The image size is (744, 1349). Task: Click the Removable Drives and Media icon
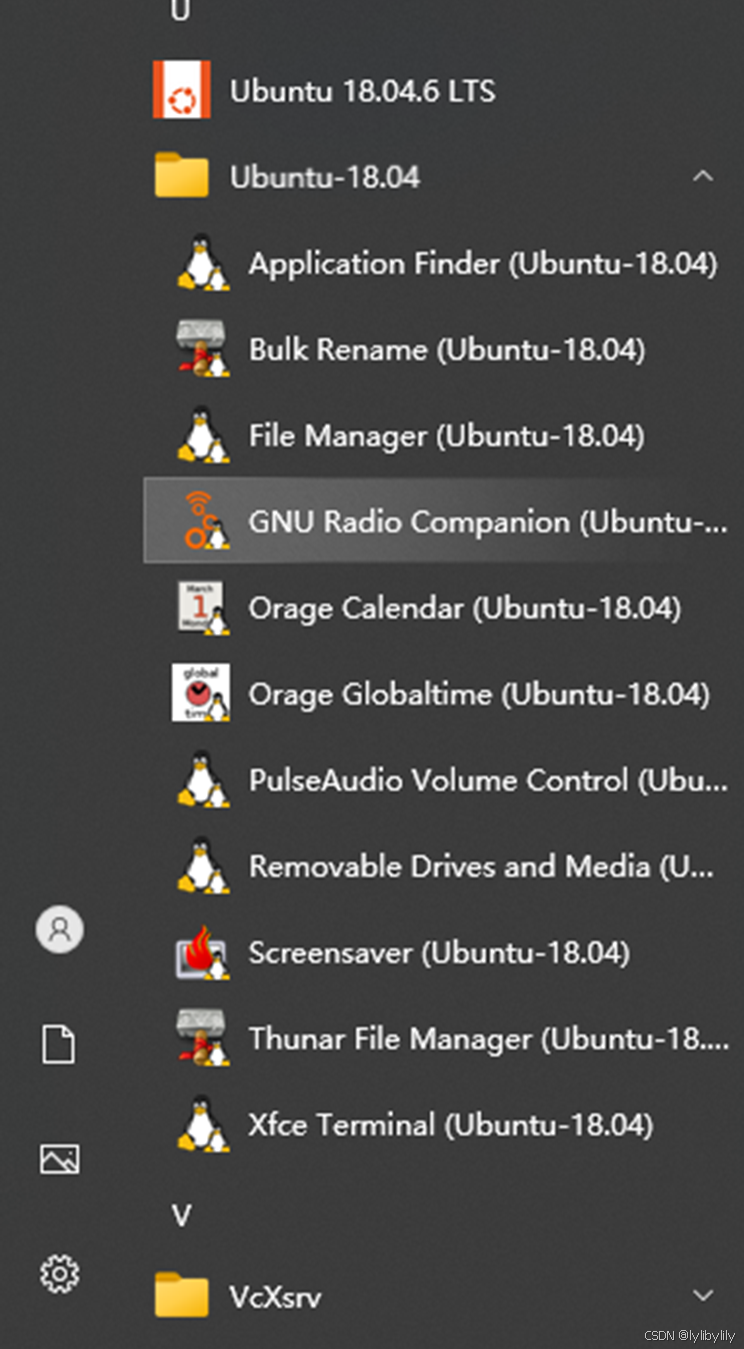[203, 865]
